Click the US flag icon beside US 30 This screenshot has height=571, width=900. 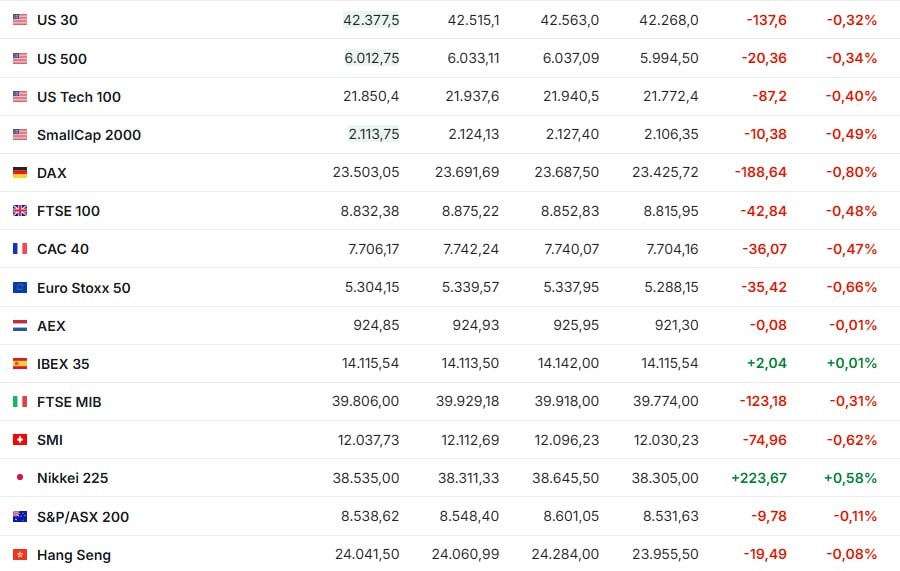pos(20,20)
